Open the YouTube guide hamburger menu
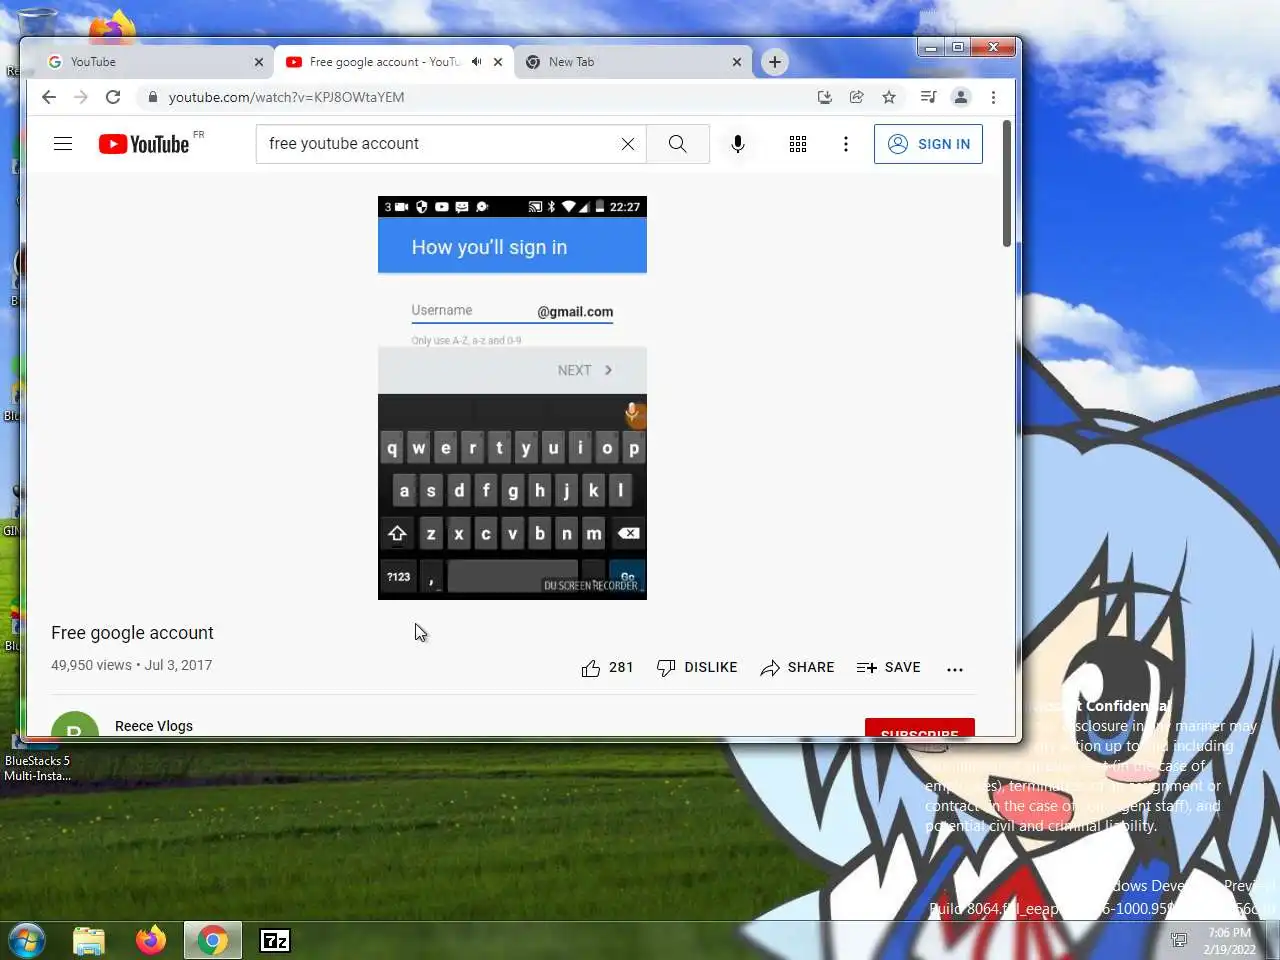This screenshot has height=960, width=1280. tap(63, 144)
